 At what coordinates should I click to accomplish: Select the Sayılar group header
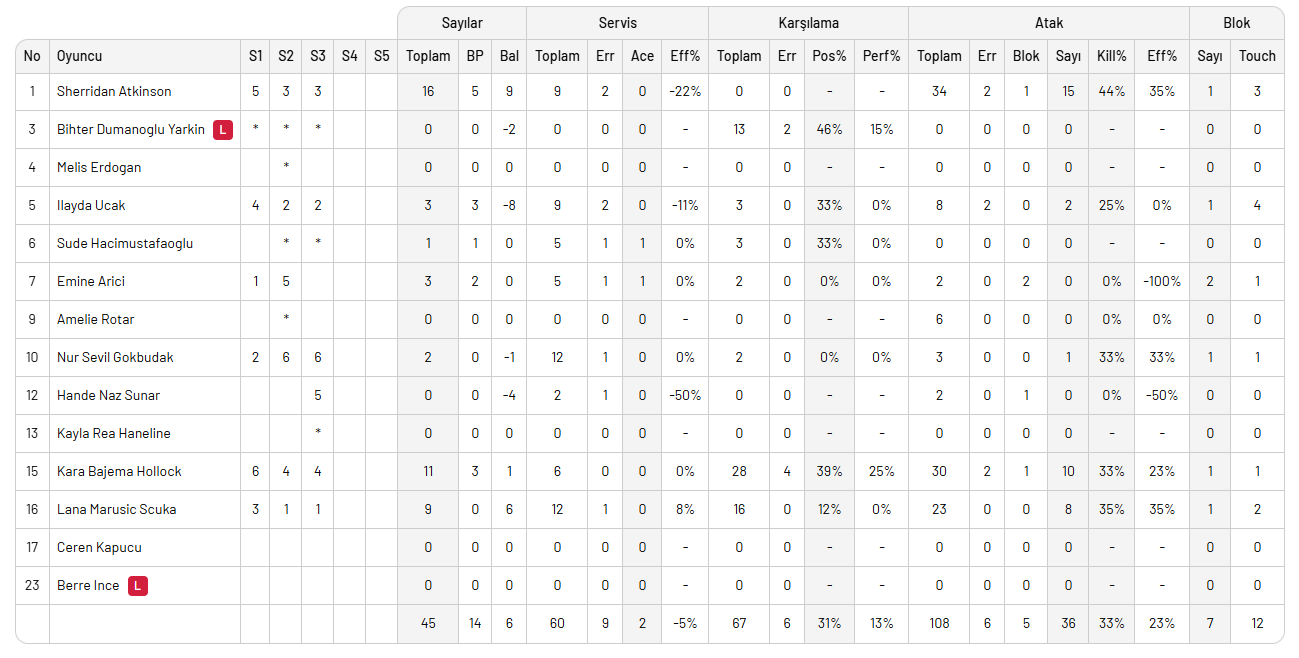point(461,23)
